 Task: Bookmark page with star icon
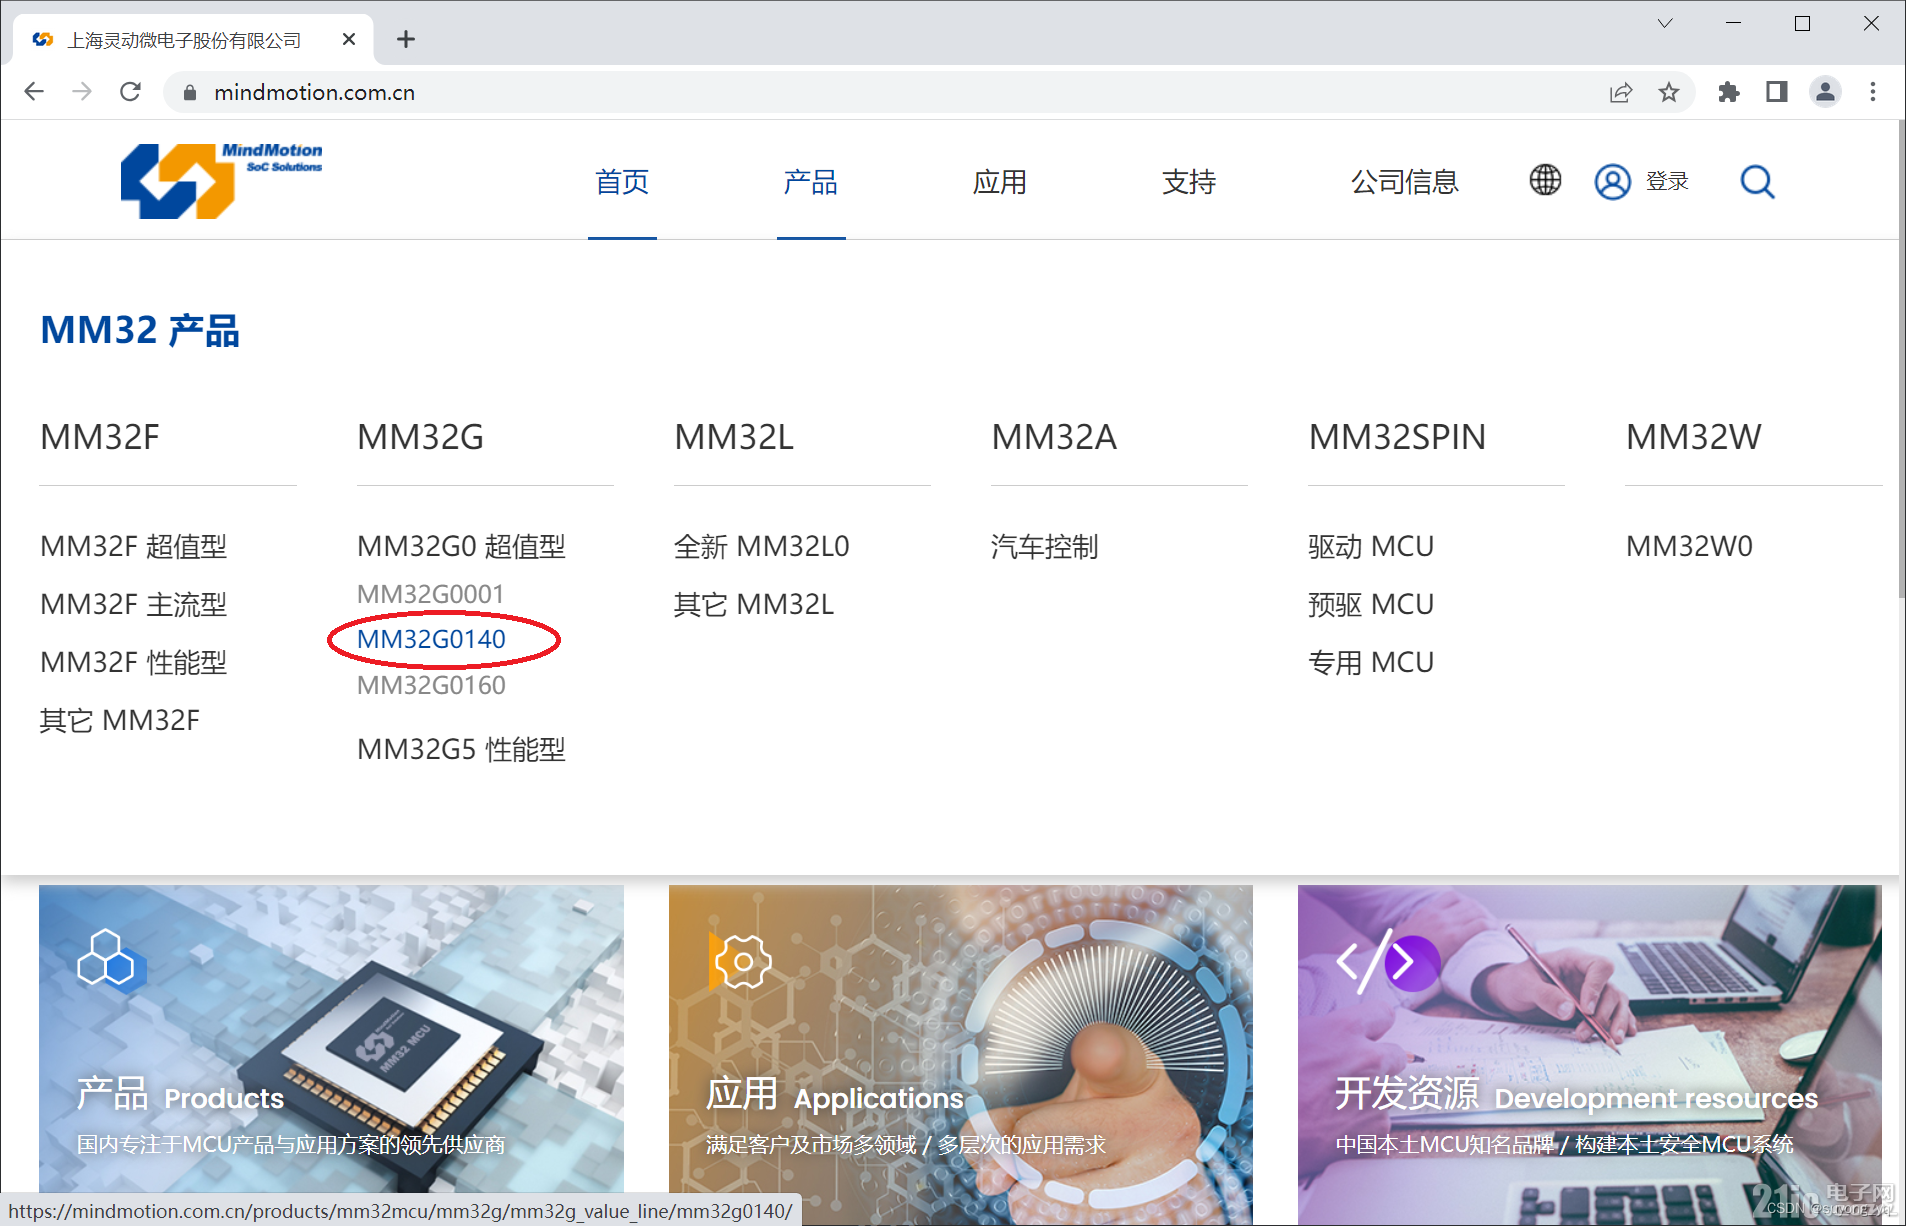coord(1669,92)
